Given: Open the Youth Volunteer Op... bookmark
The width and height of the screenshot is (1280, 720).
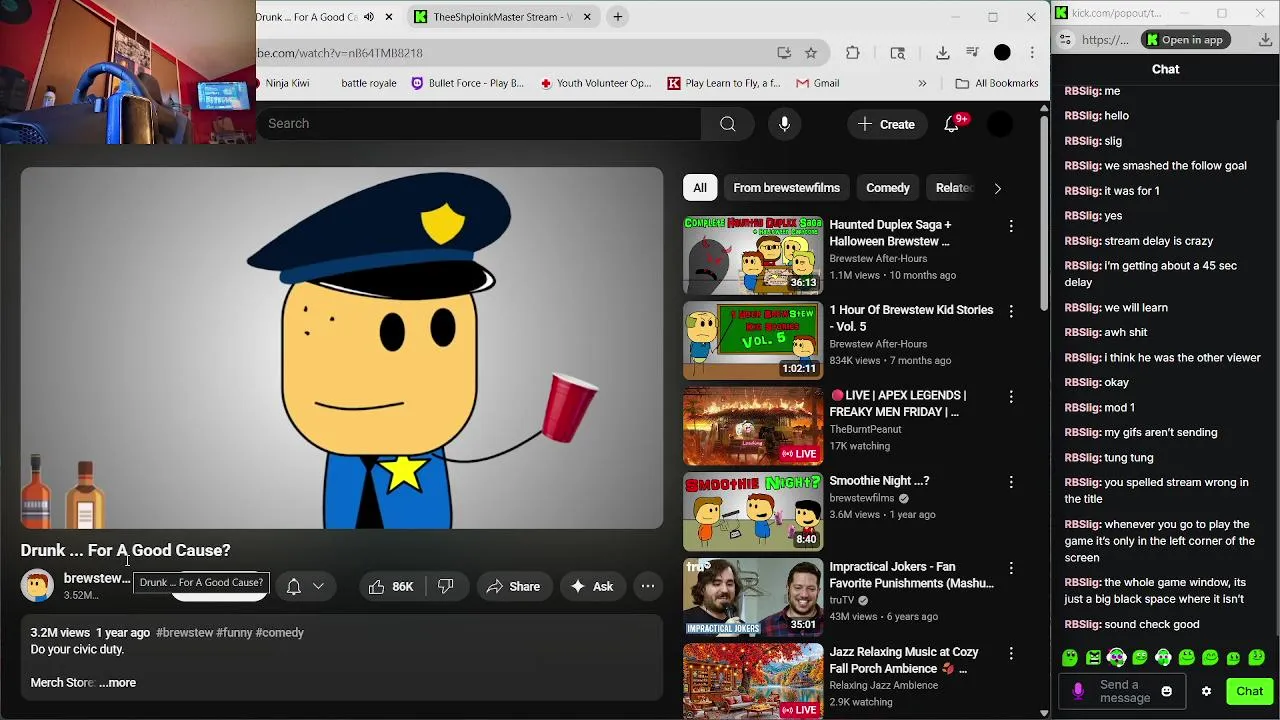Looking at the screenshot, I should (x=596, y=83).
